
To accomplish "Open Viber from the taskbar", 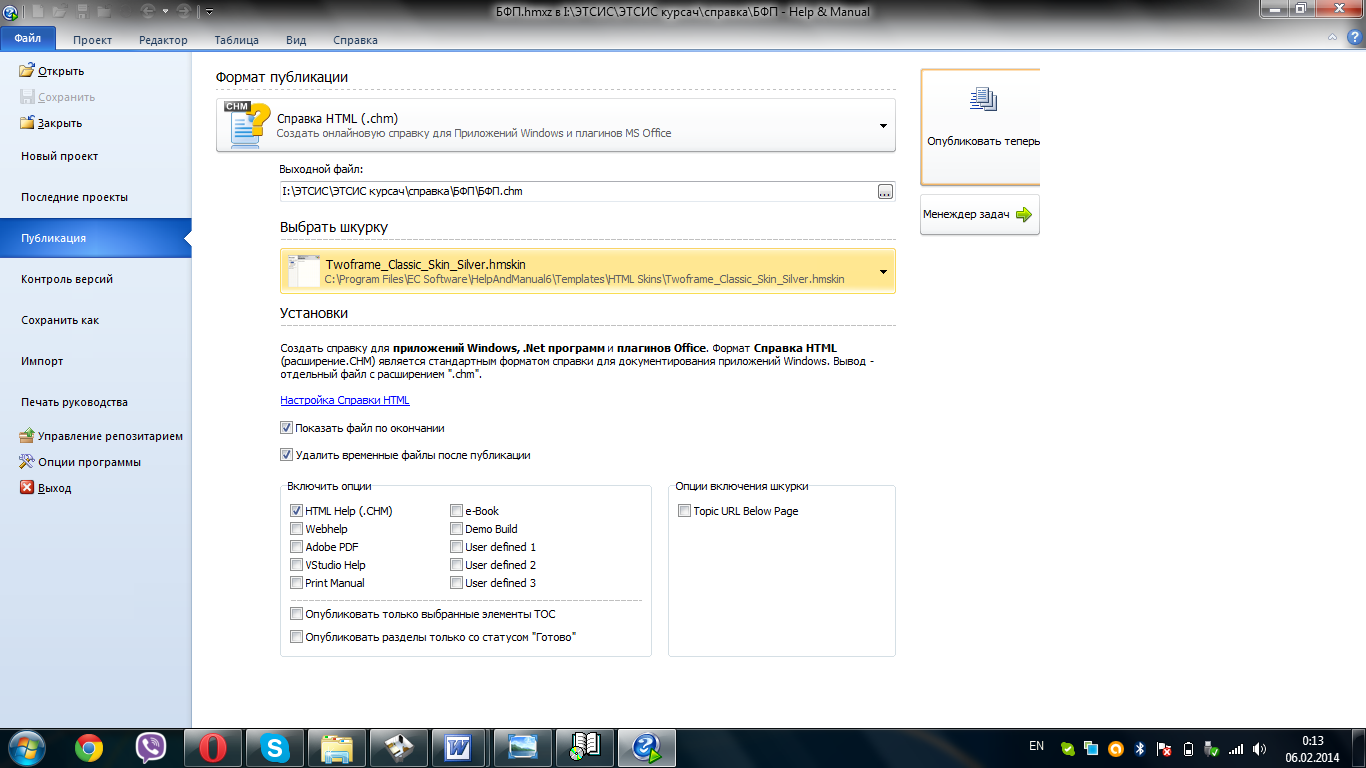I will coord(151,748).
